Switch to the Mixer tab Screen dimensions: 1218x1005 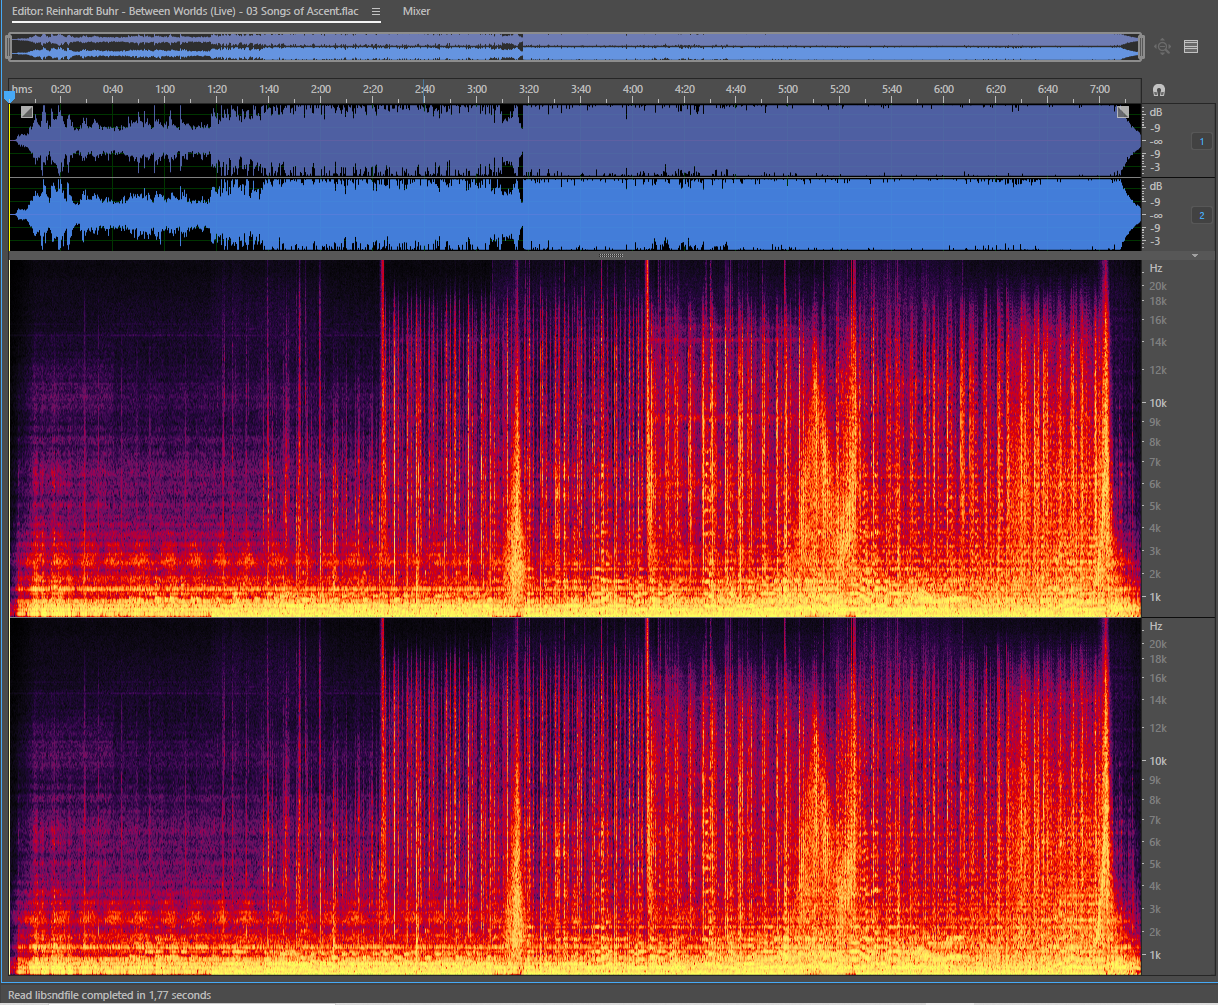(416, 11)
